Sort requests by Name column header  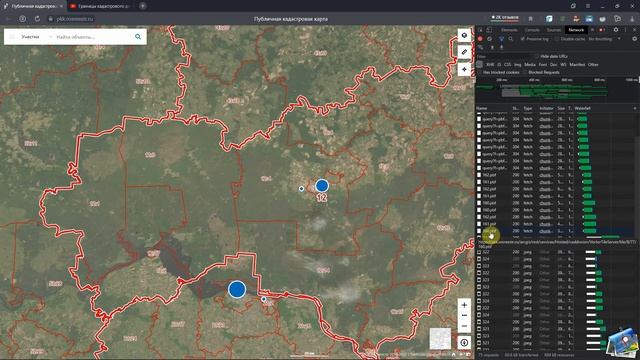coord(482,108)
